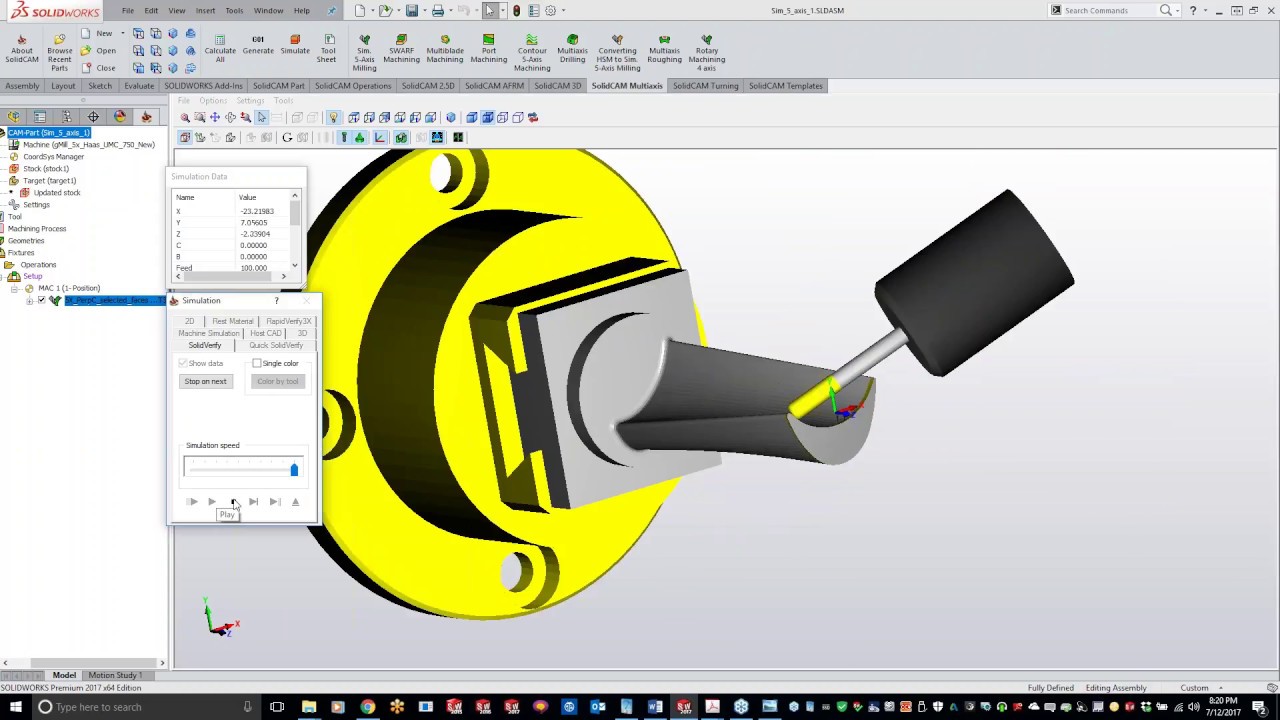1280x720 pixels.
Task: Toggle the Single color checkbox
Action: click(x=257, y=363)
